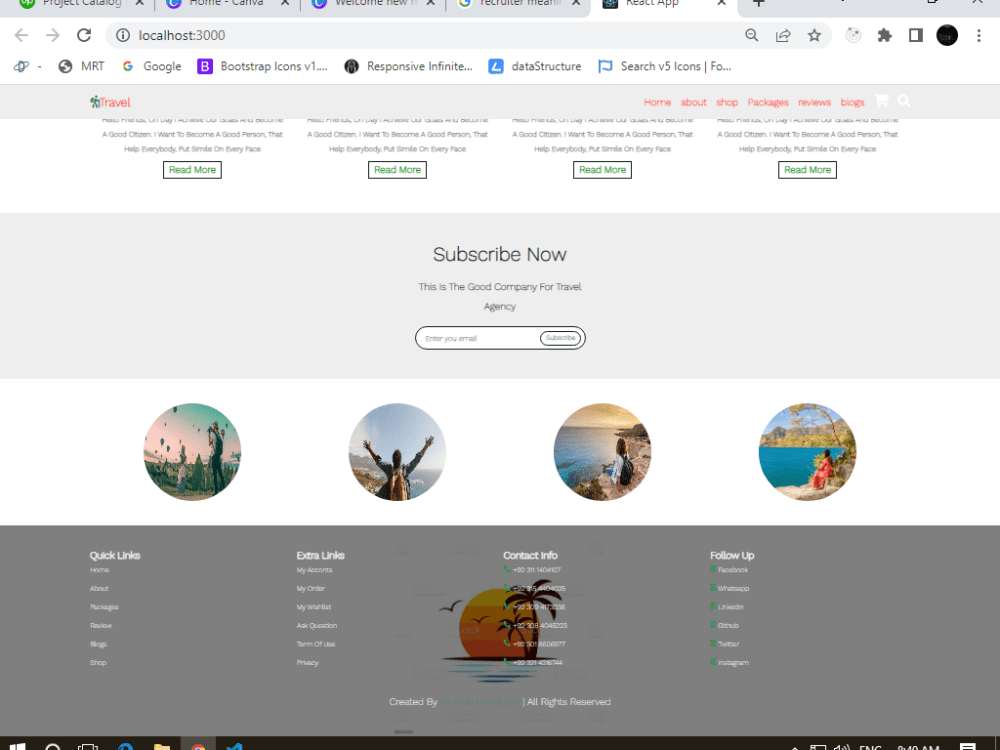Open the shopping cart icon in navbar
Image resolution: width=1000 pixels, height=750 pixels.
tap(881, 101)
